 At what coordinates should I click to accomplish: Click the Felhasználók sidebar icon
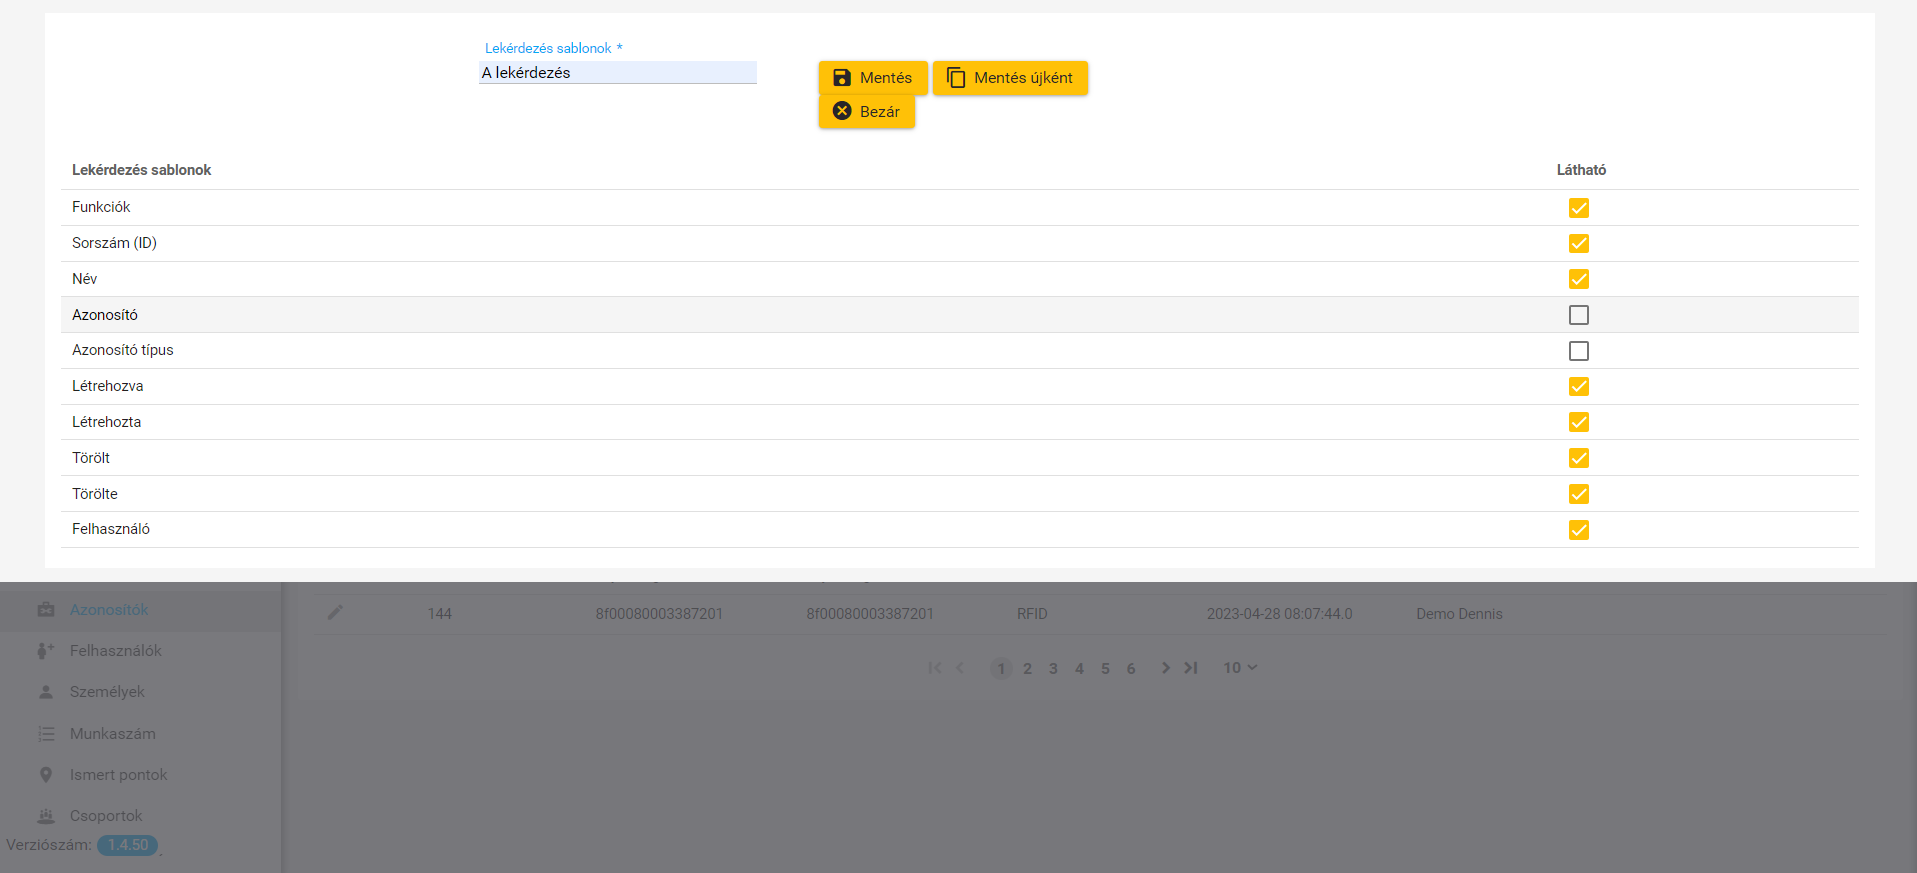[x=46, y=651]
